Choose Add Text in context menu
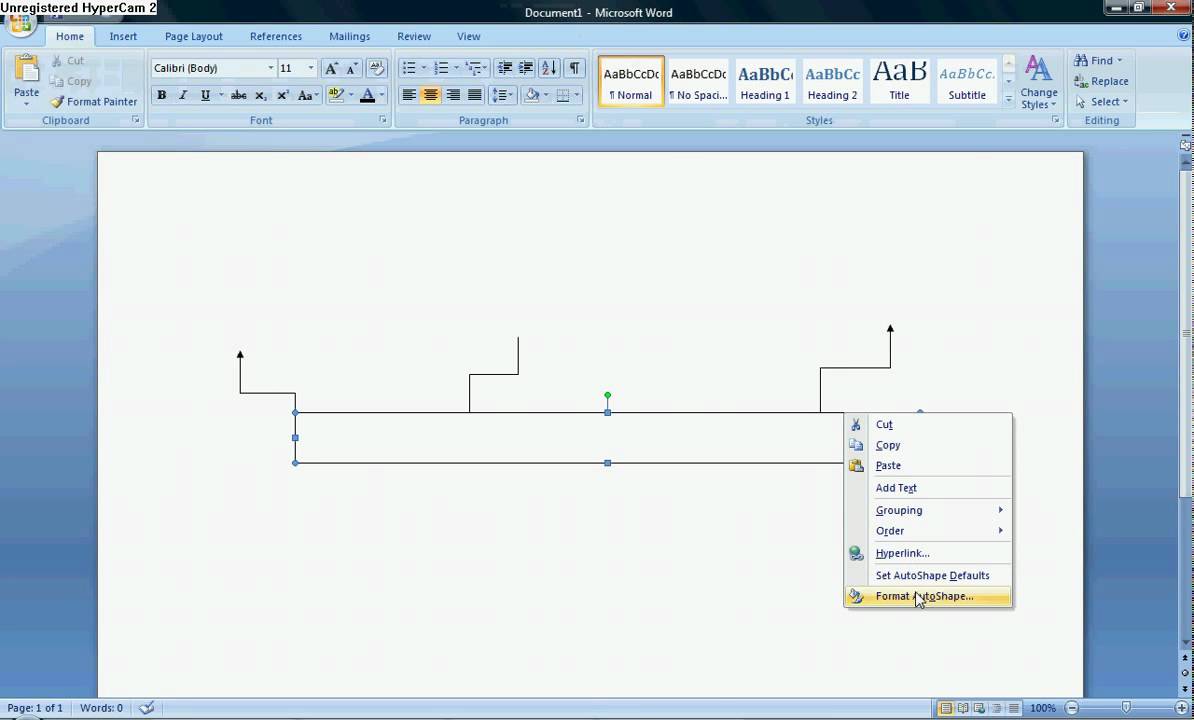 928,488
